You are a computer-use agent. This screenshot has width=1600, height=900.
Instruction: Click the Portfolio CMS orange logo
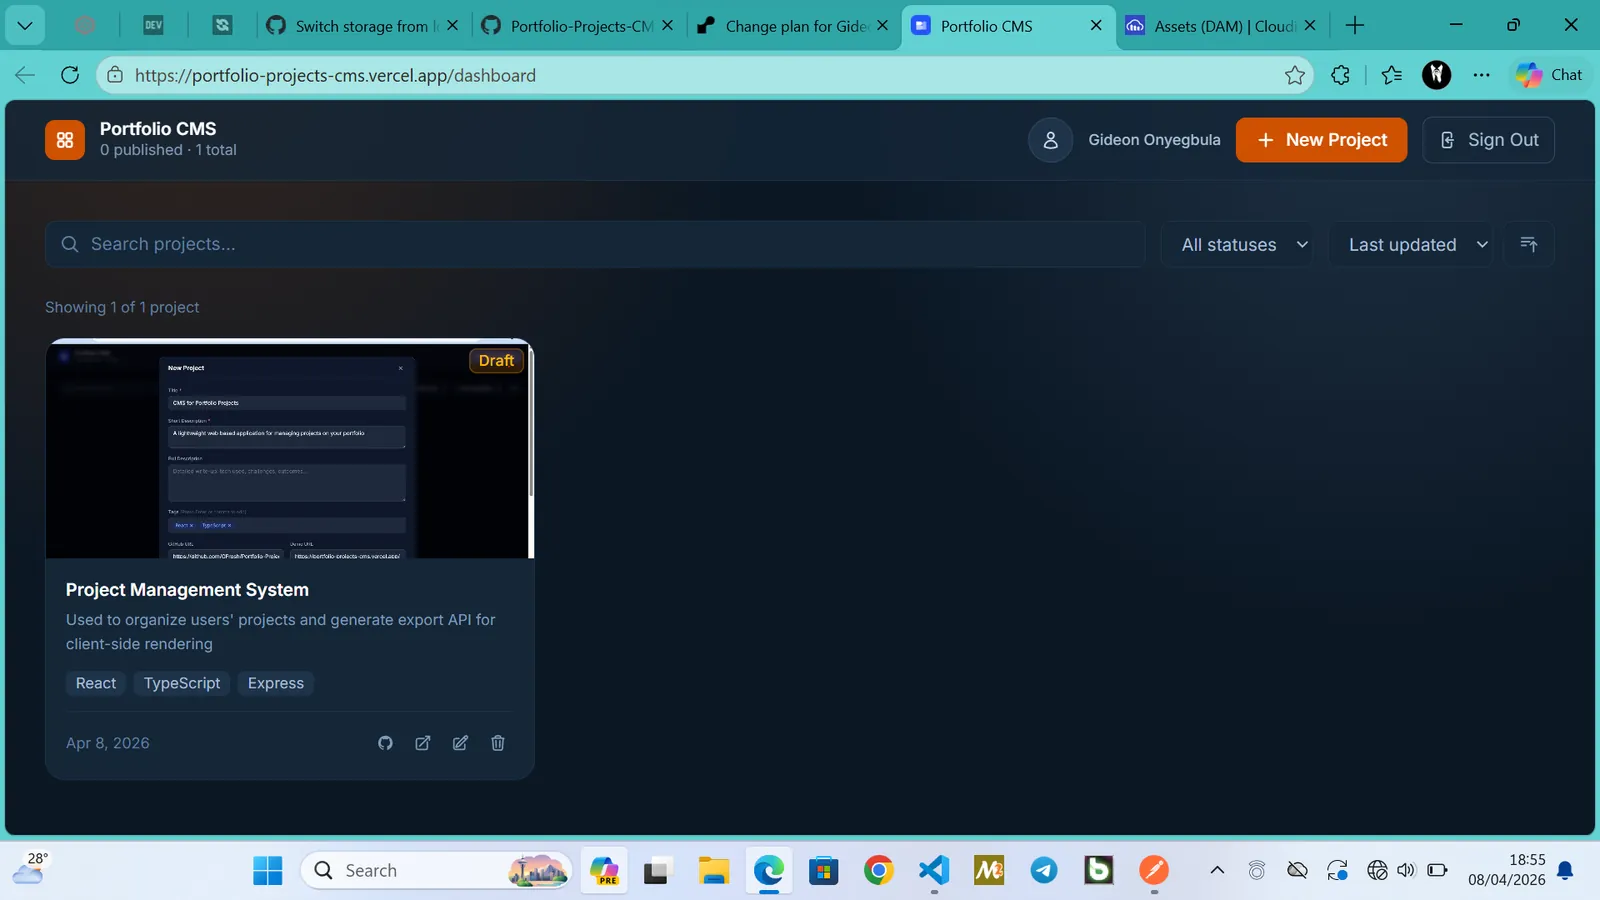[x=65, y=140]
